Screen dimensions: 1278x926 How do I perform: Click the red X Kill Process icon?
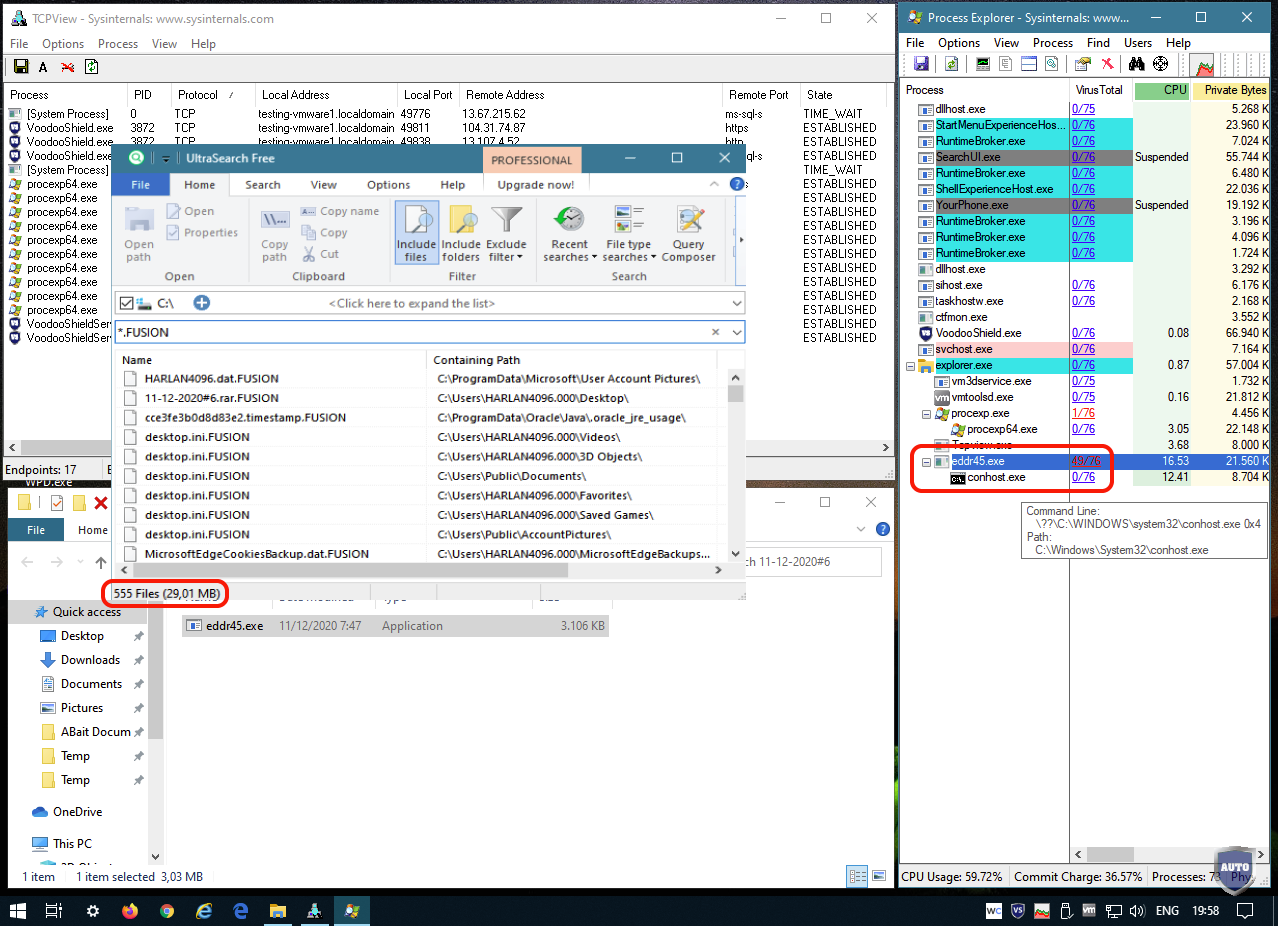[x=1107, y=64]
